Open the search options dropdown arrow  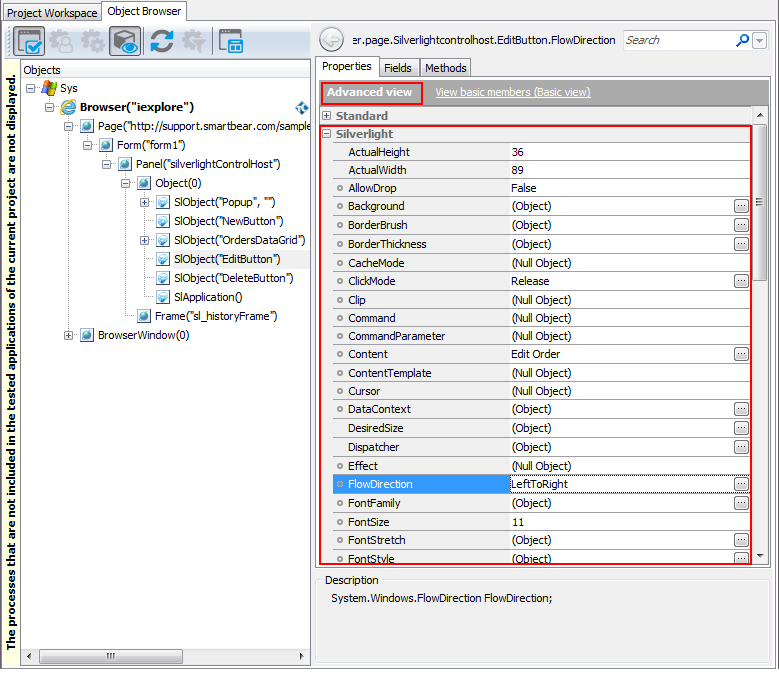pos(759,41)
